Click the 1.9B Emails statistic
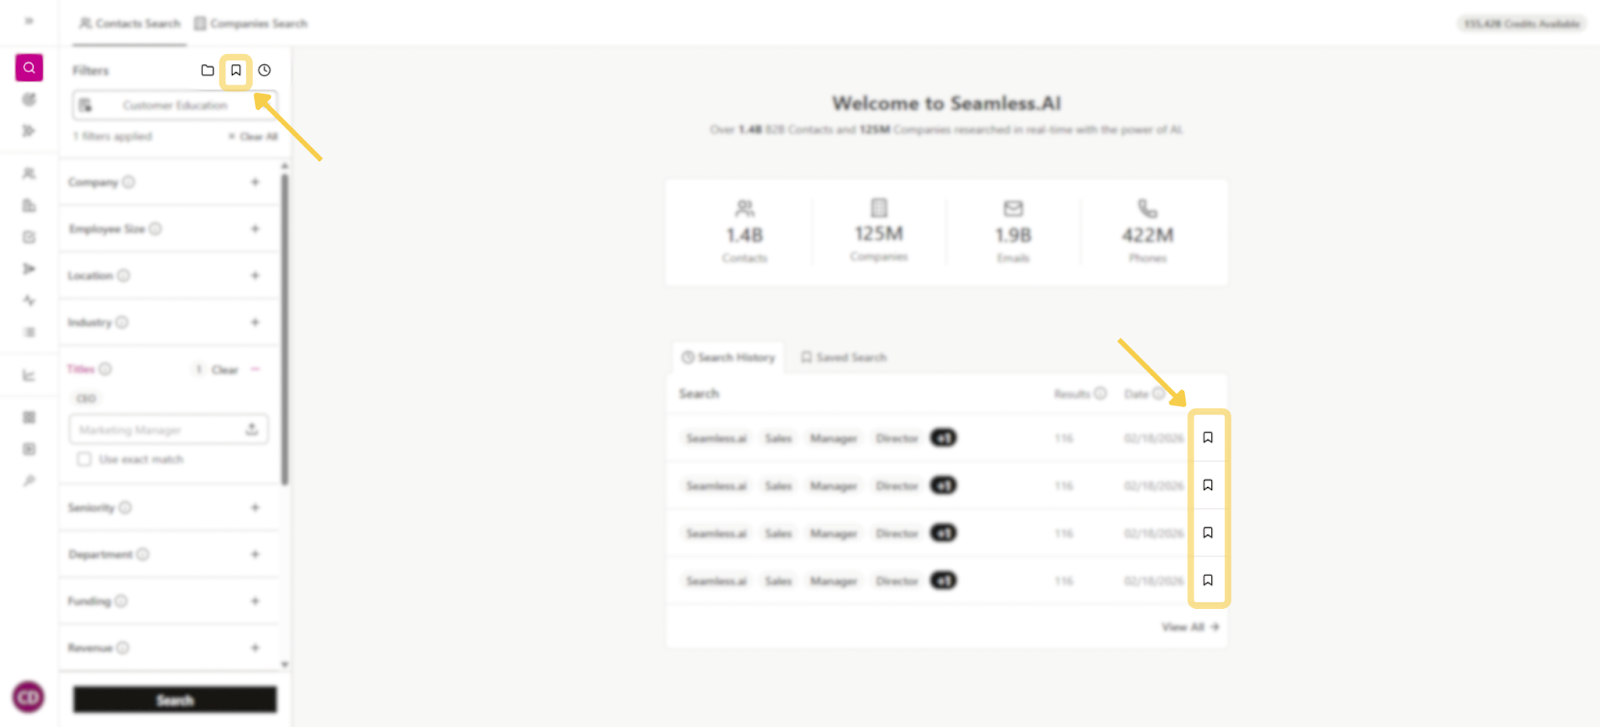The height and width of the screenshot is (727, 1600). [1013, 234]
